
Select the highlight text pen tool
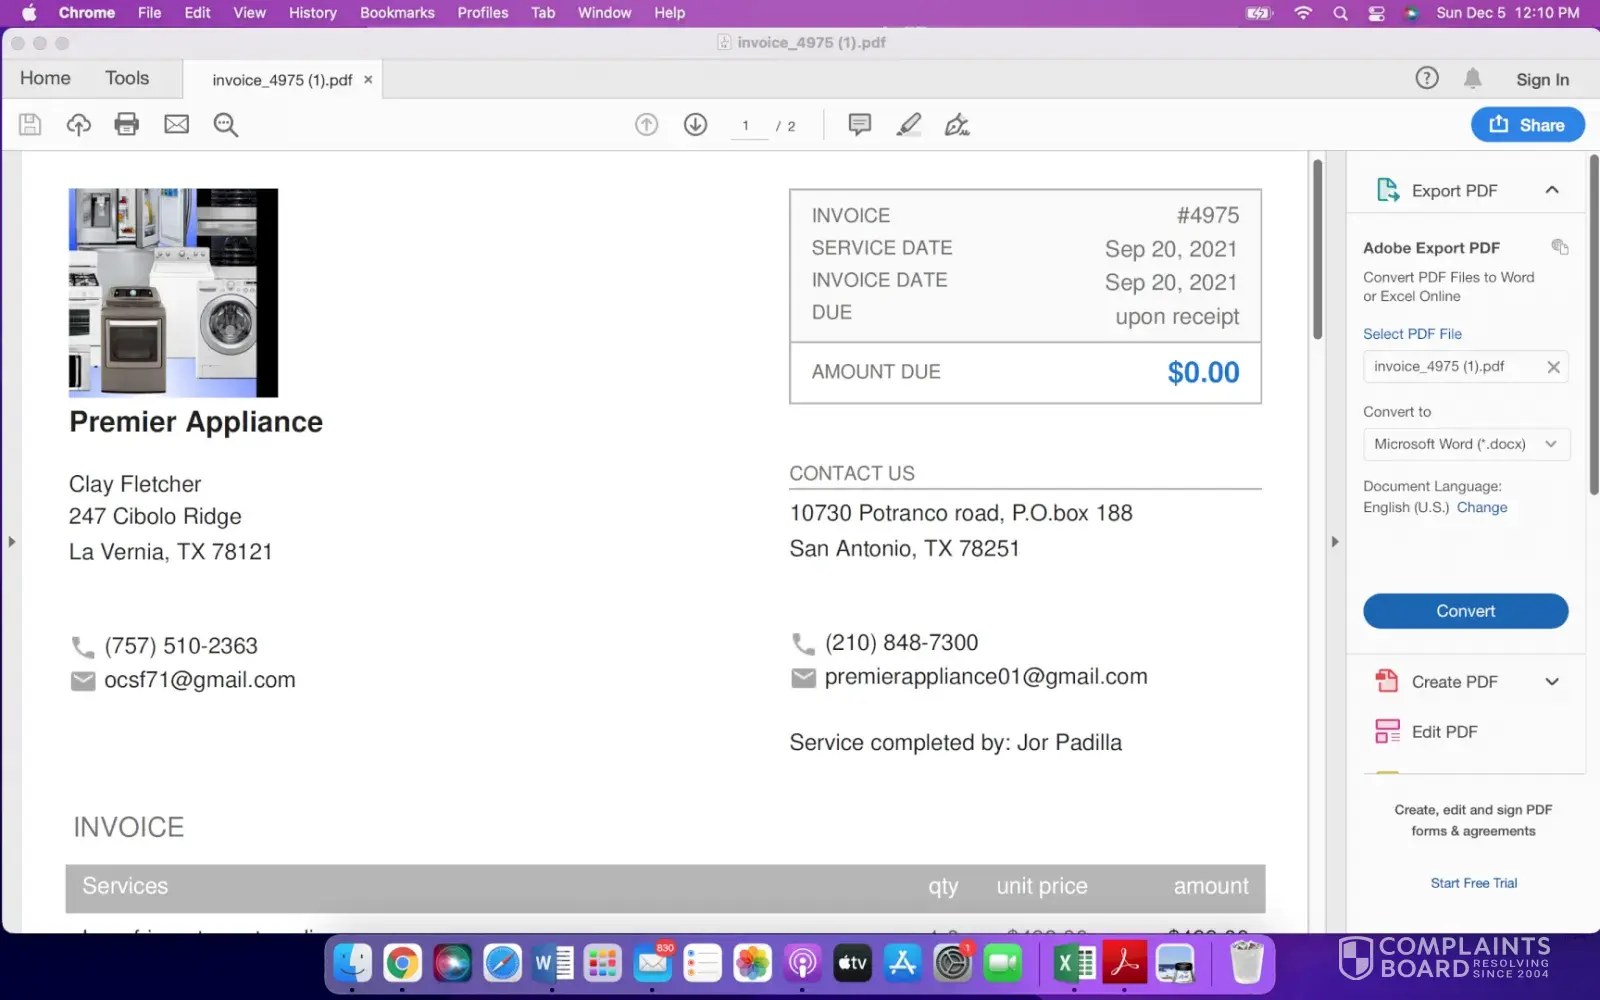908,125
